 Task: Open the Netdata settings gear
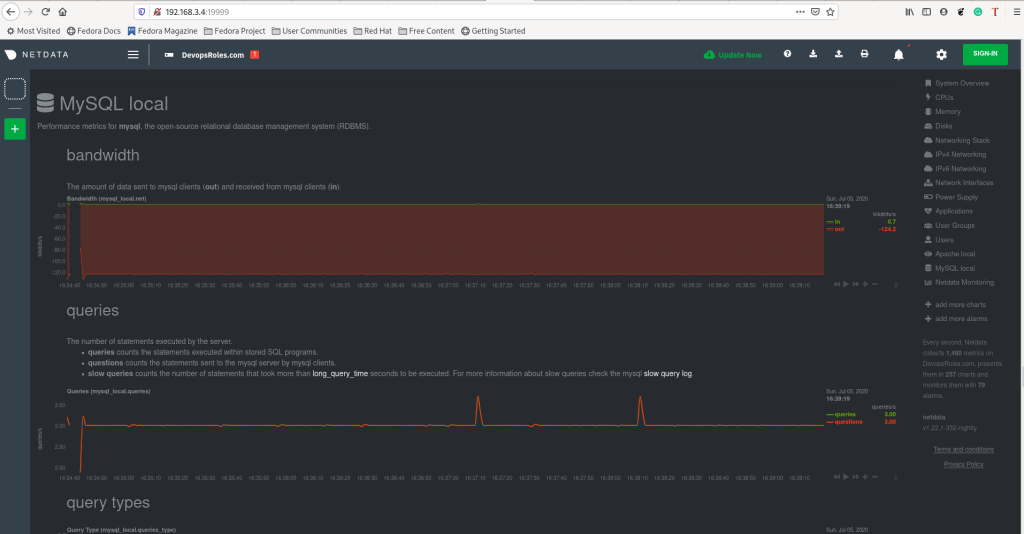click(x=941, y=55)
